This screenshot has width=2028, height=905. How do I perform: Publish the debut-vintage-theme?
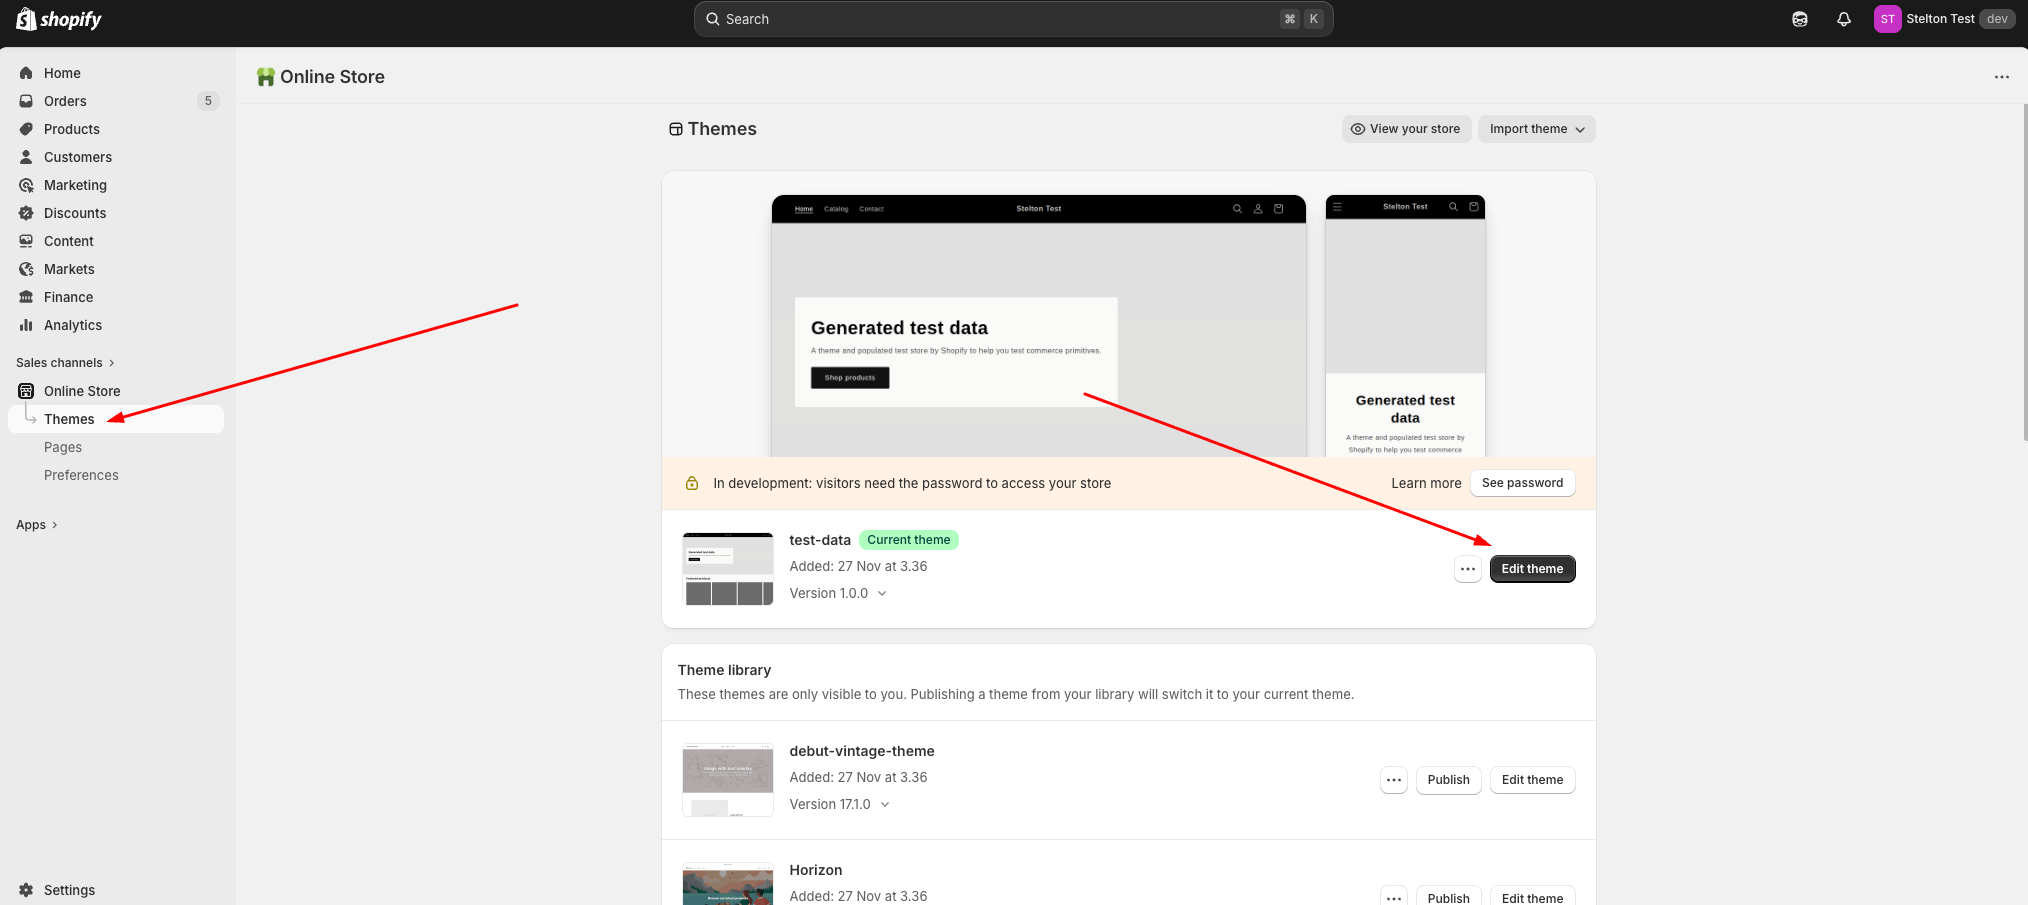point(1448,780)
